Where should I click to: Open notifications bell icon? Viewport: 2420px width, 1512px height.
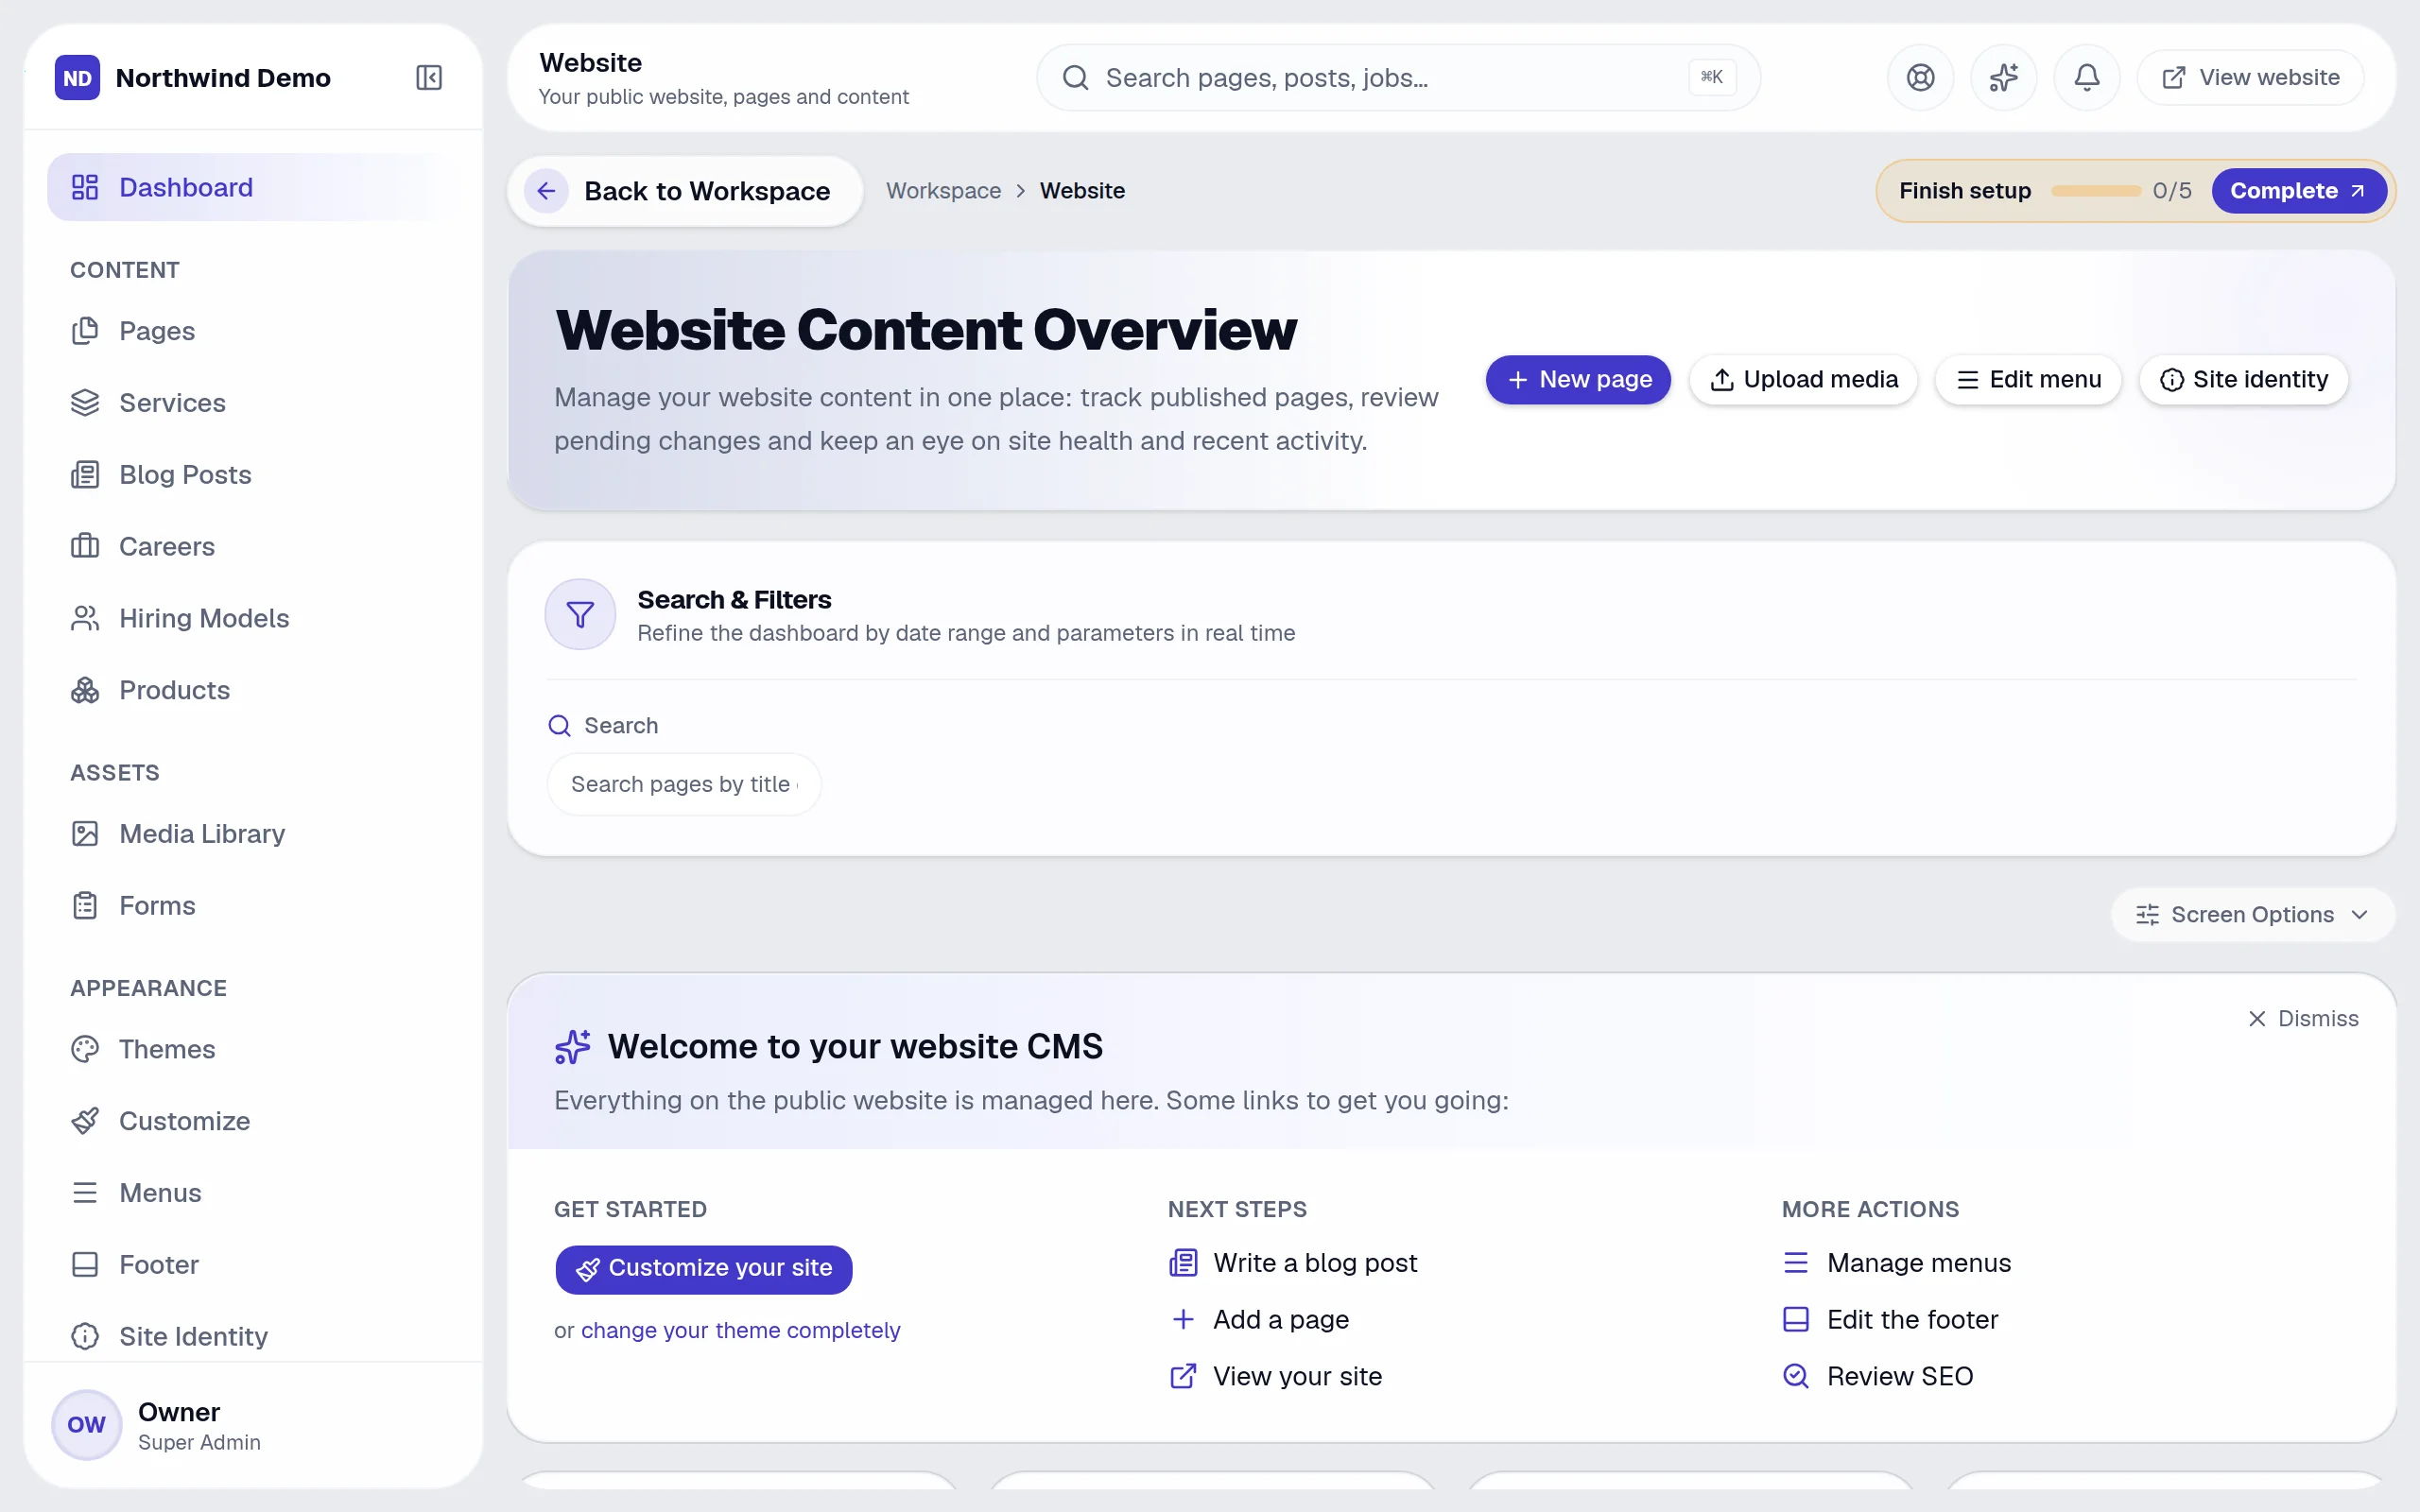[2087, 78]
